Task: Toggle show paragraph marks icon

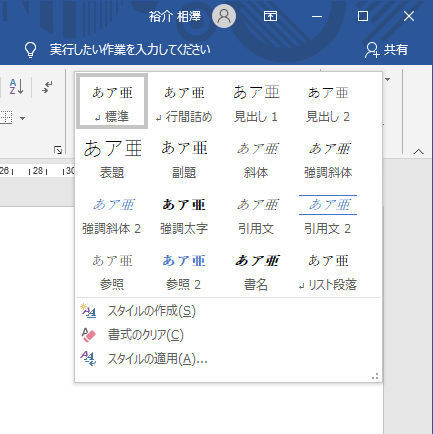Action: coord(47,87)
